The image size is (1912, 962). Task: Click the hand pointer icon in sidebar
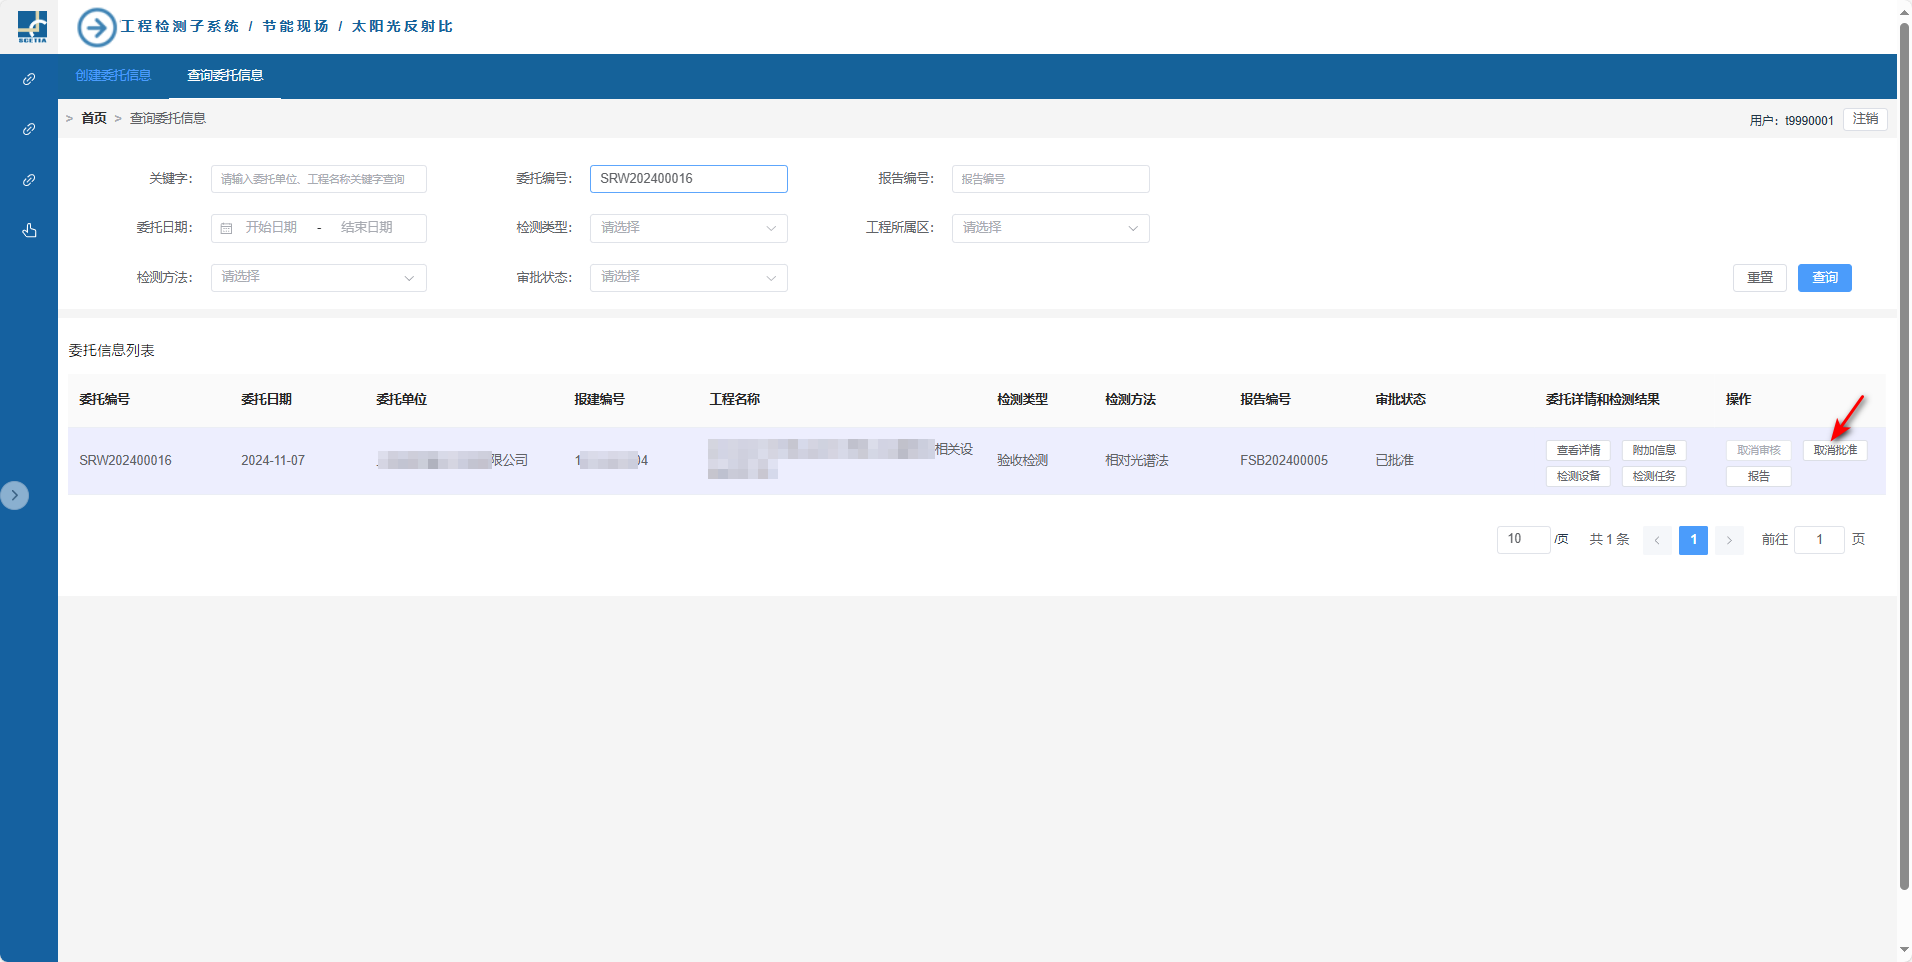29,231
